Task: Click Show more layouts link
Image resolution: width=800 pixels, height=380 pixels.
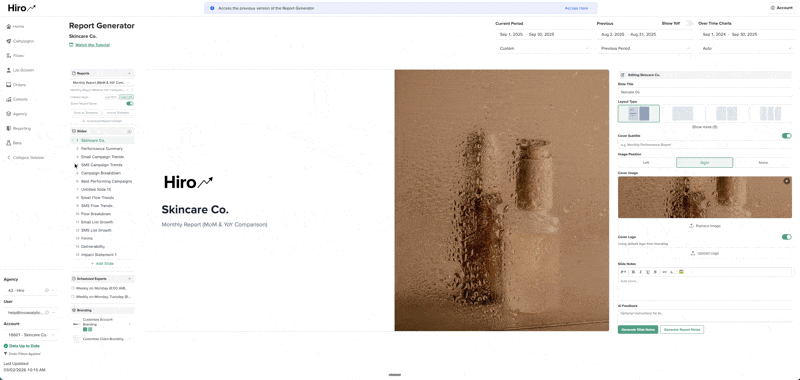Action: pyautogui.click(x=705, y=126)
